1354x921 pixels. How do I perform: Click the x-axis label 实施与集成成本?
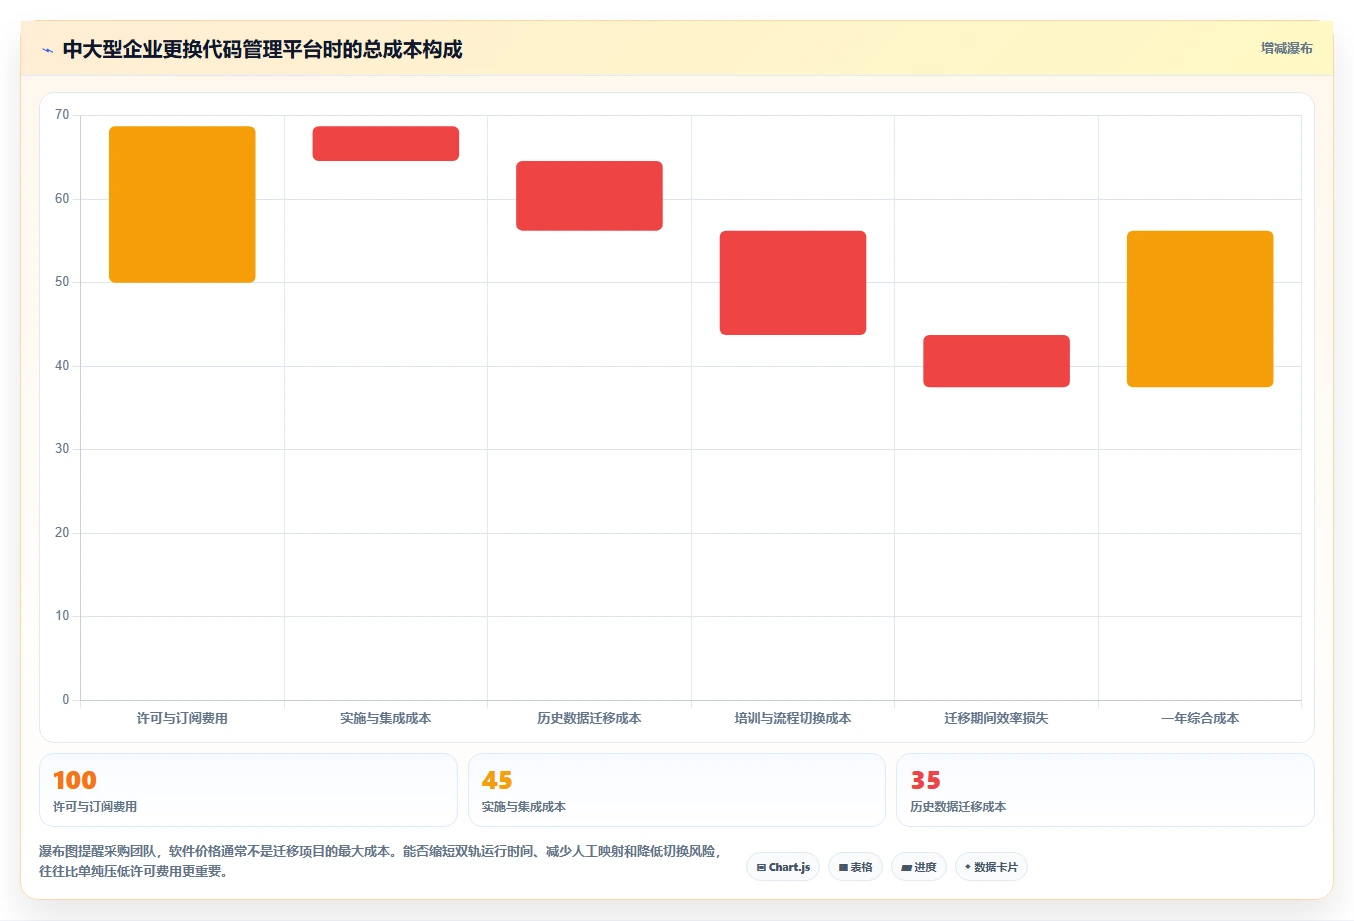[x=386, y=718]
